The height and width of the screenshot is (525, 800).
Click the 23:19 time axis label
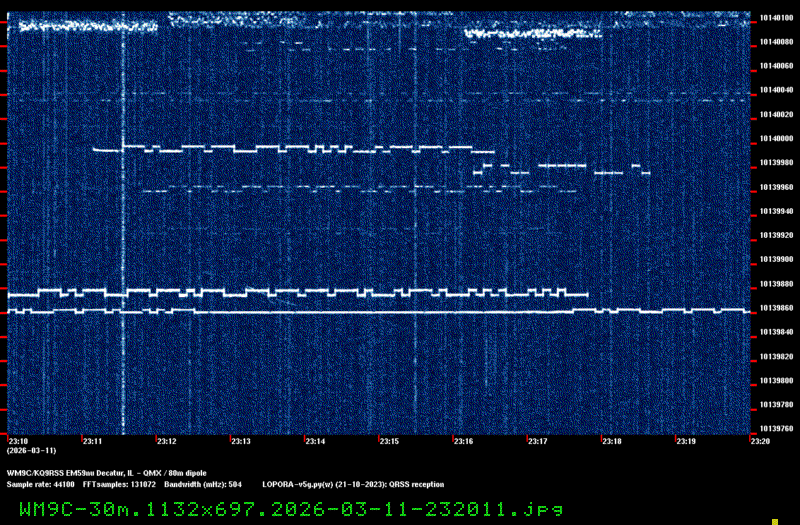pyautogui.click(x=686, y=441)
